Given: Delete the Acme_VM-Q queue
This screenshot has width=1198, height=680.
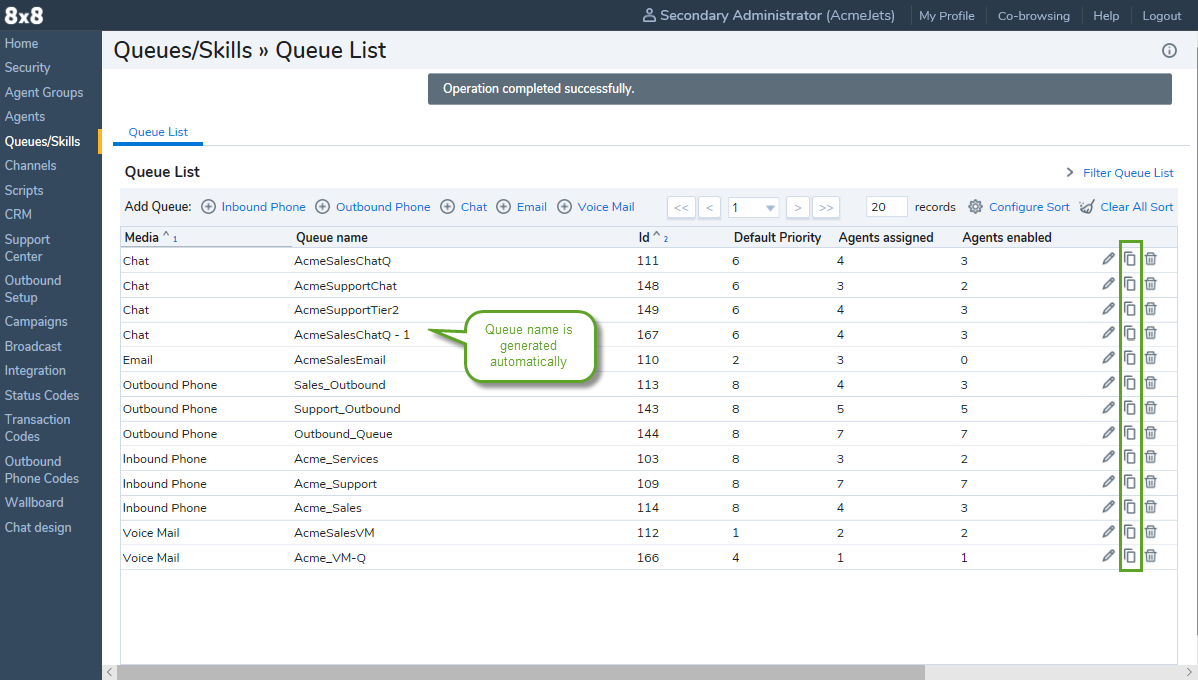Looking at the screenshot, I should pyautogui.click(x=1151, y=556).
